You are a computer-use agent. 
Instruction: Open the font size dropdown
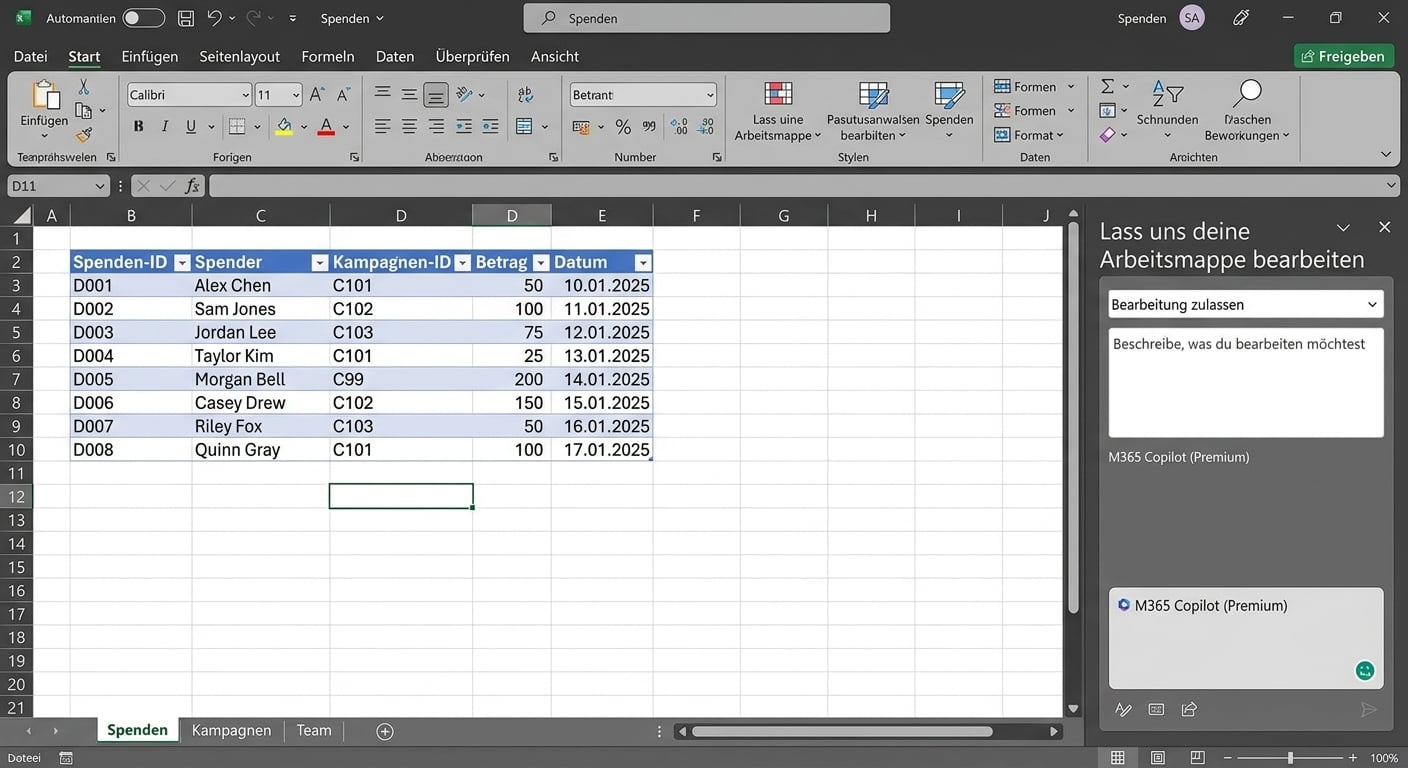[296, 95]
